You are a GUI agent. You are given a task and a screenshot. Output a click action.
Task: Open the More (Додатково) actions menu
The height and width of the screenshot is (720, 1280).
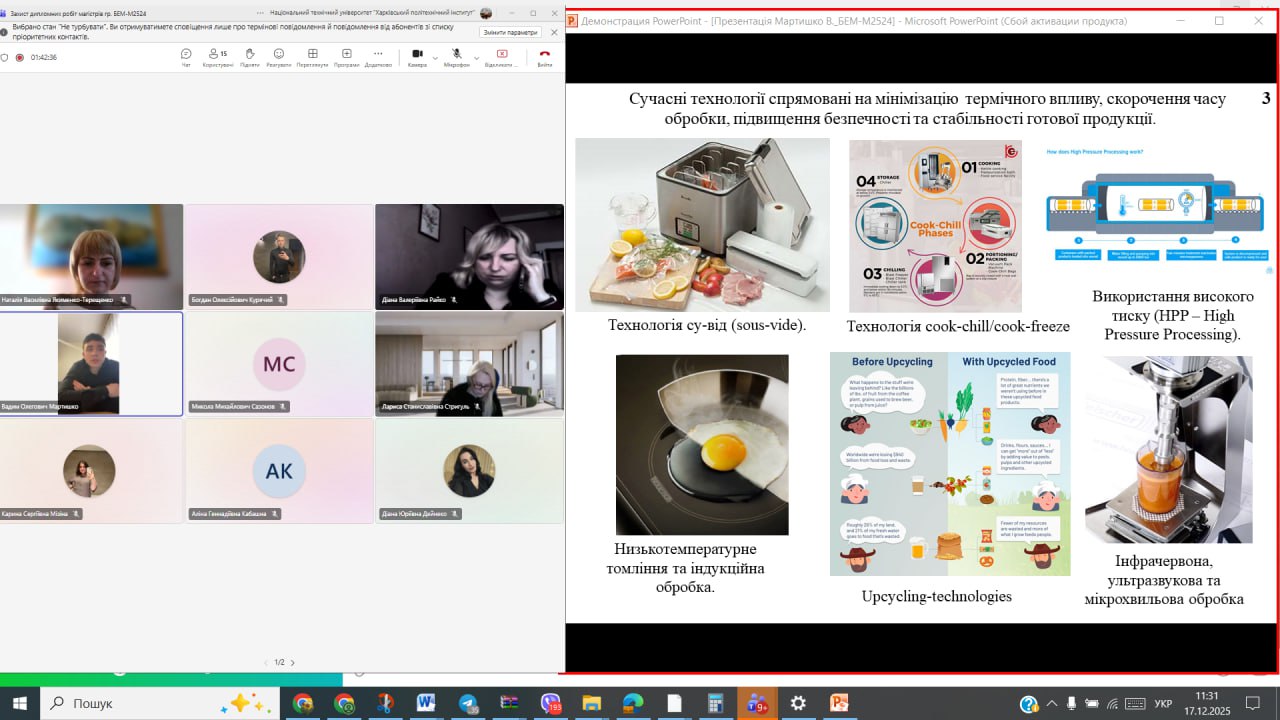(x=378, y=56)
